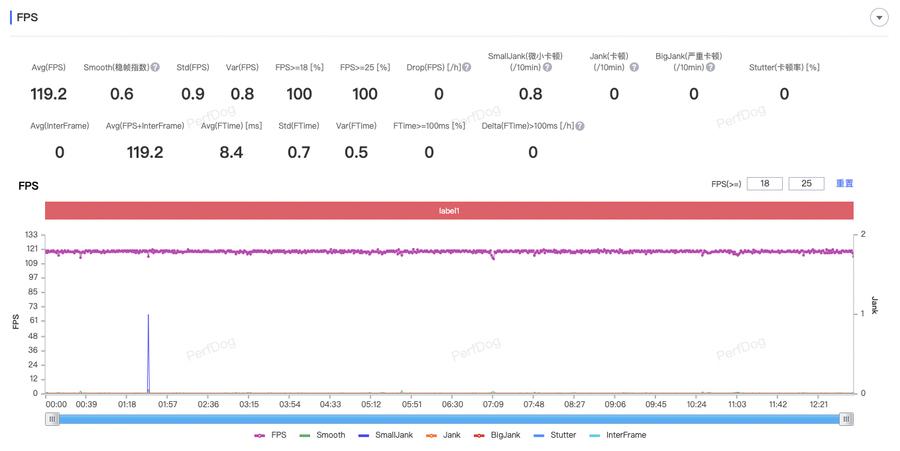Click help icon for Delta(FTime)>100ms

(580, 126)
